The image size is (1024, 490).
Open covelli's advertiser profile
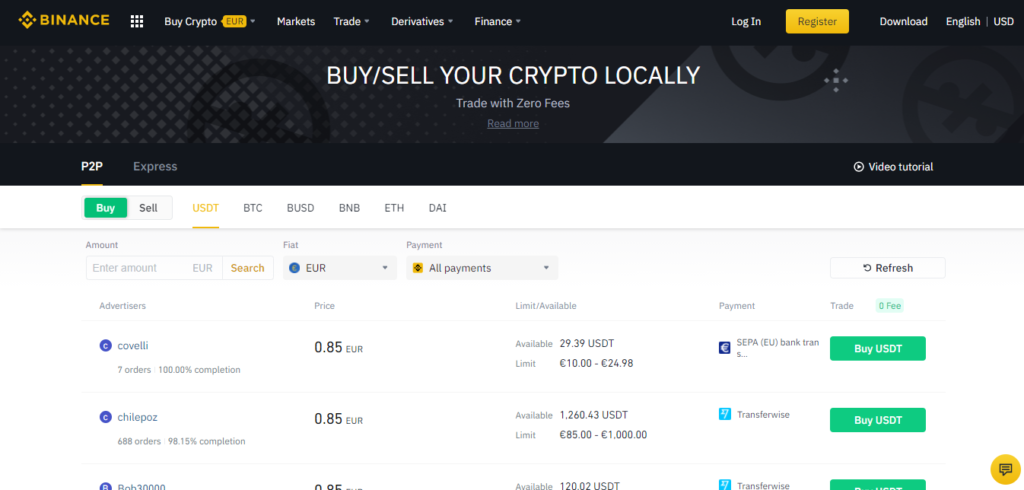(x=133, y=346)
